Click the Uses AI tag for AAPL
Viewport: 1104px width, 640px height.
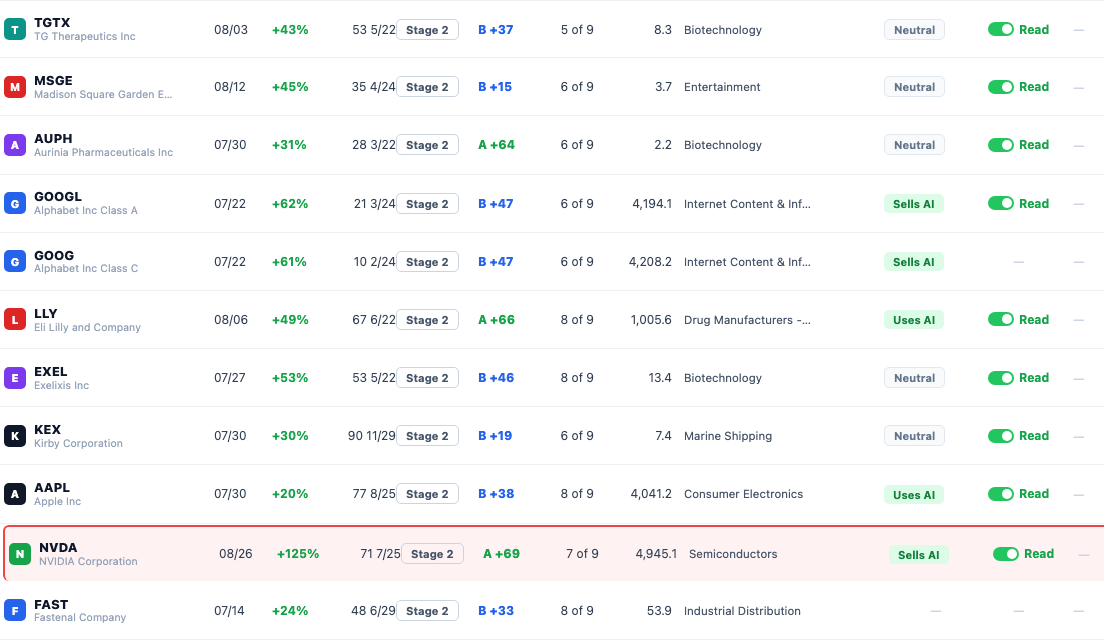point(914,495)
